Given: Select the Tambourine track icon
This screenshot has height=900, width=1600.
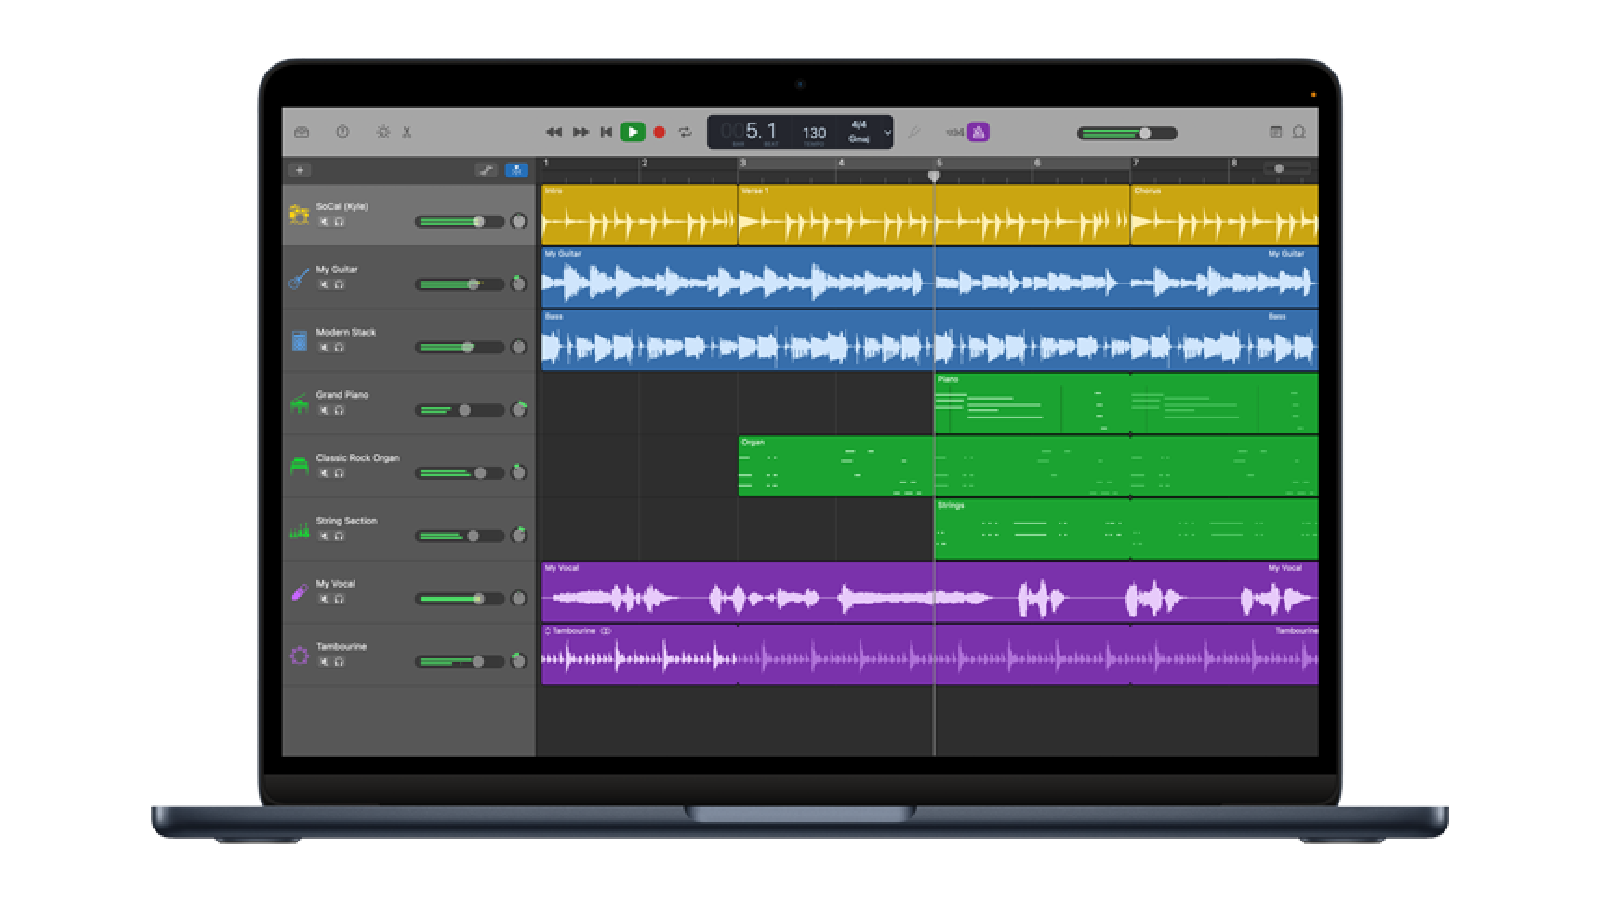Looking at the screenshot, I should (299, 655).
